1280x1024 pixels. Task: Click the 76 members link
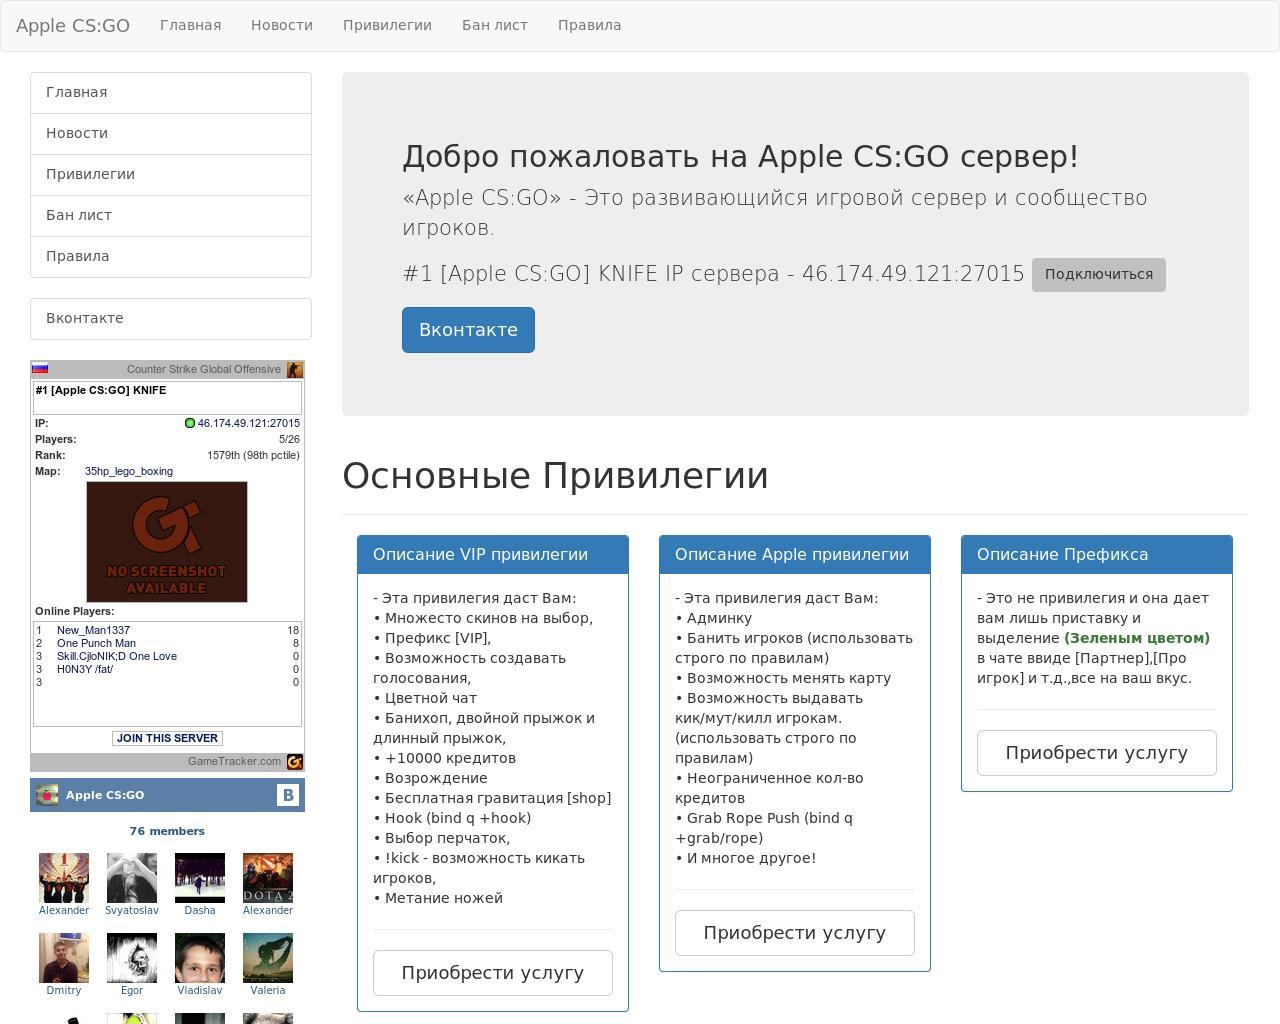(x=167, y=831)
